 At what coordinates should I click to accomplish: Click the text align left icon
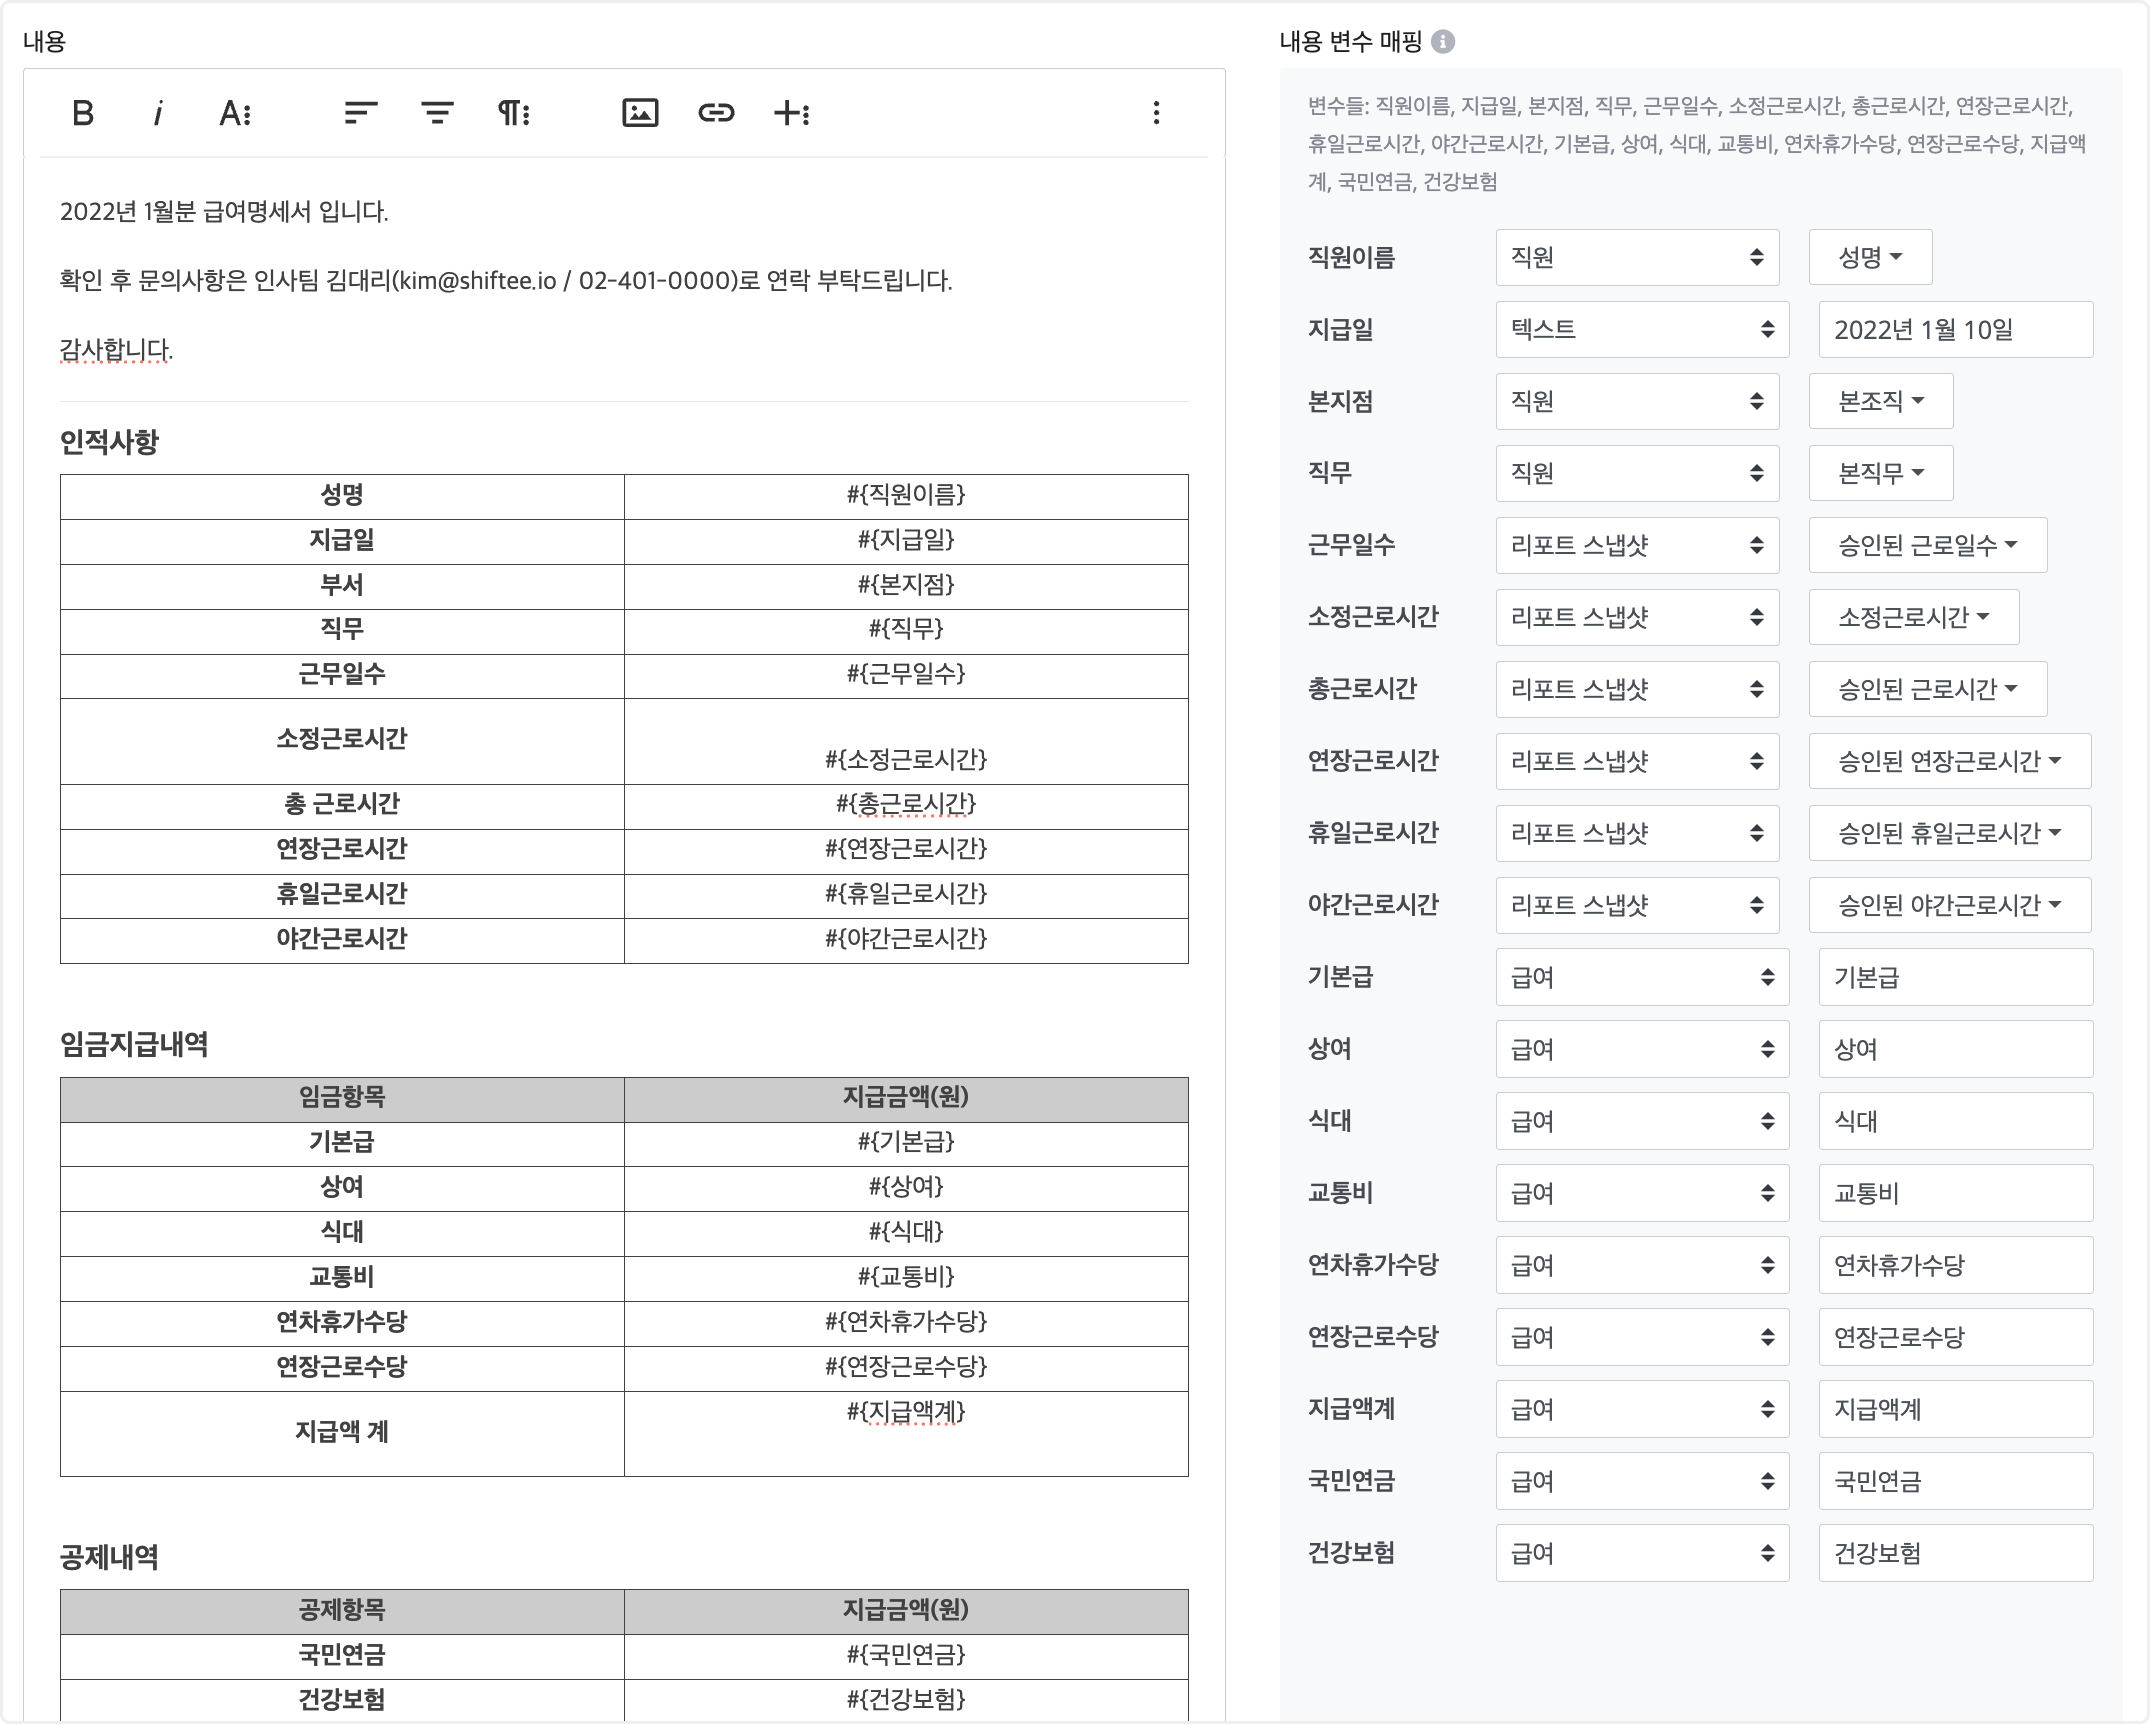360,113
